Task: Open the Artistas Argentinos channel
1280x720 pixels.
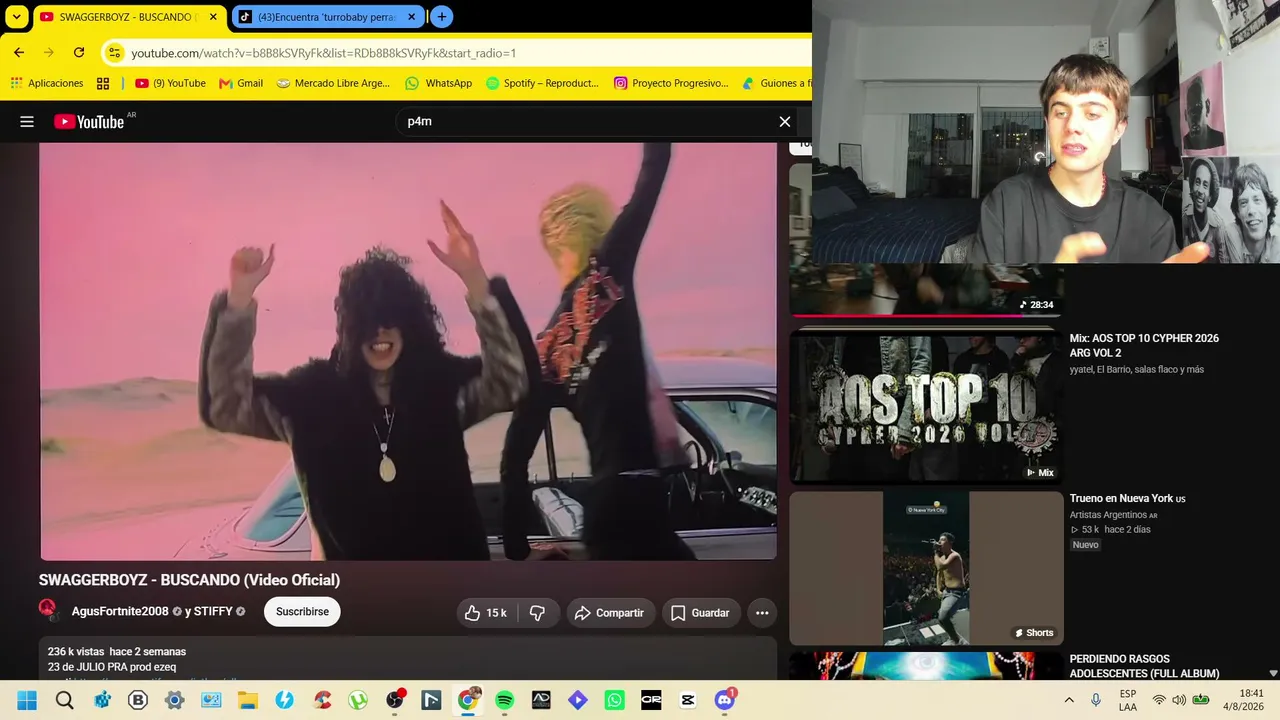Action: tap(1109, 515)
